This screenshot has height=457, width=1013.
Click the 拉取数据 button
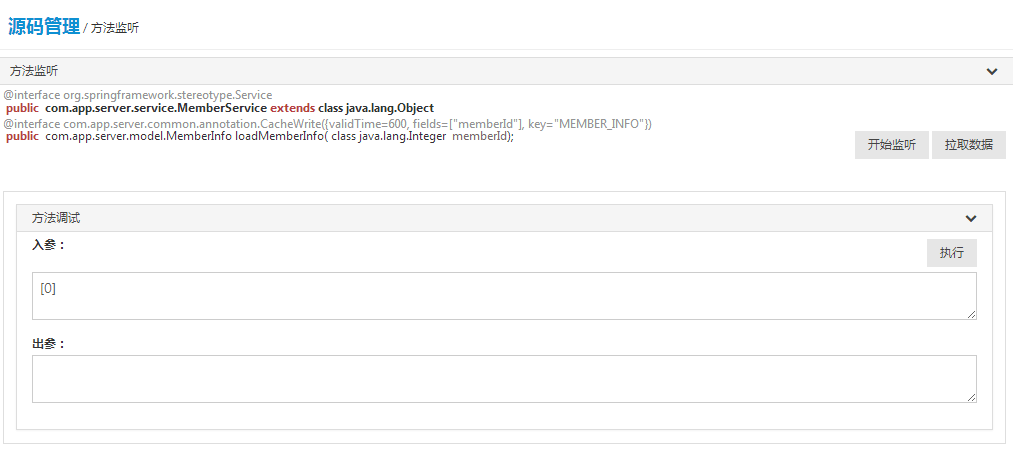[x=968, y=145]
